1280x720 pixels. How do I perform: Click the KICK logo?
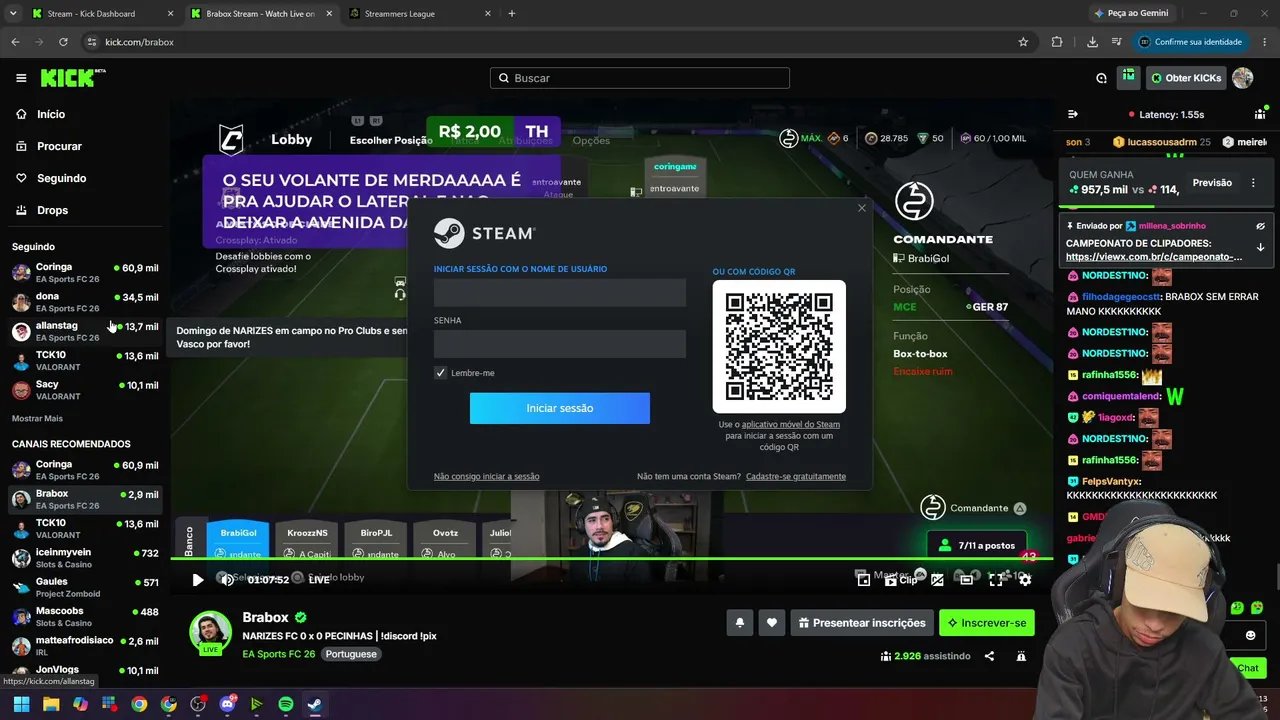(72, 78)
